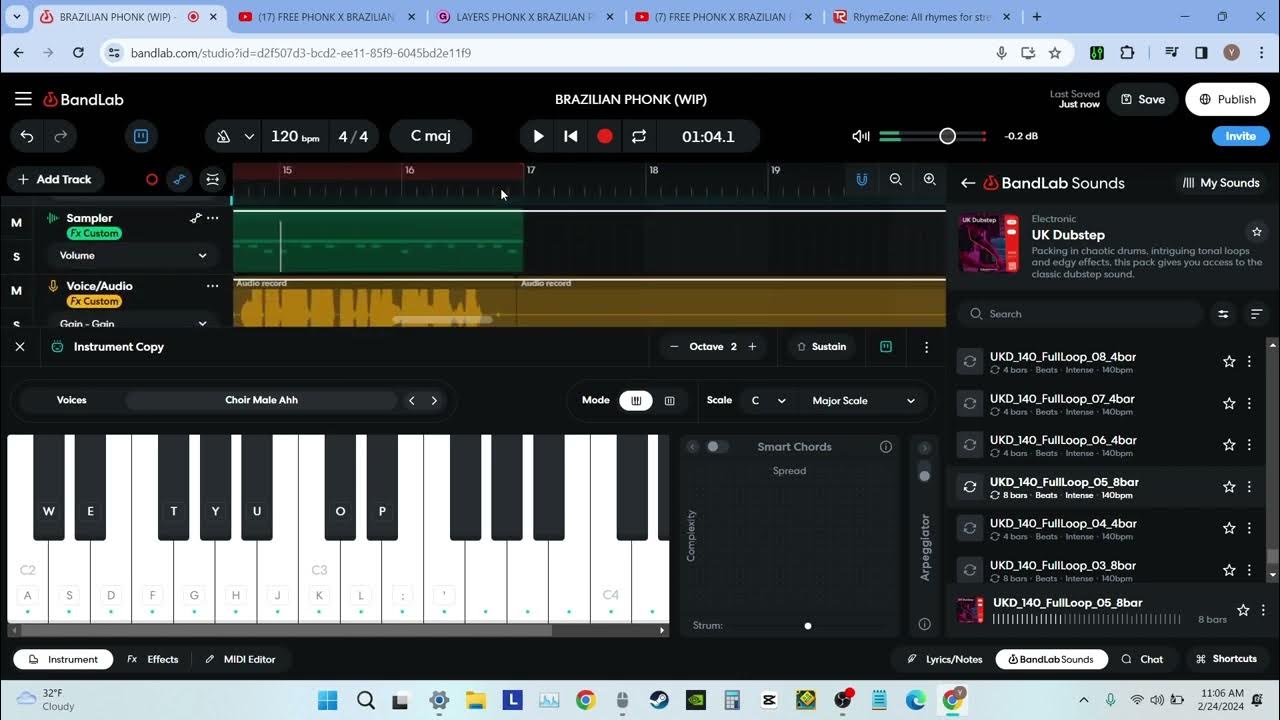Return playhead to start

coord(571,136)
